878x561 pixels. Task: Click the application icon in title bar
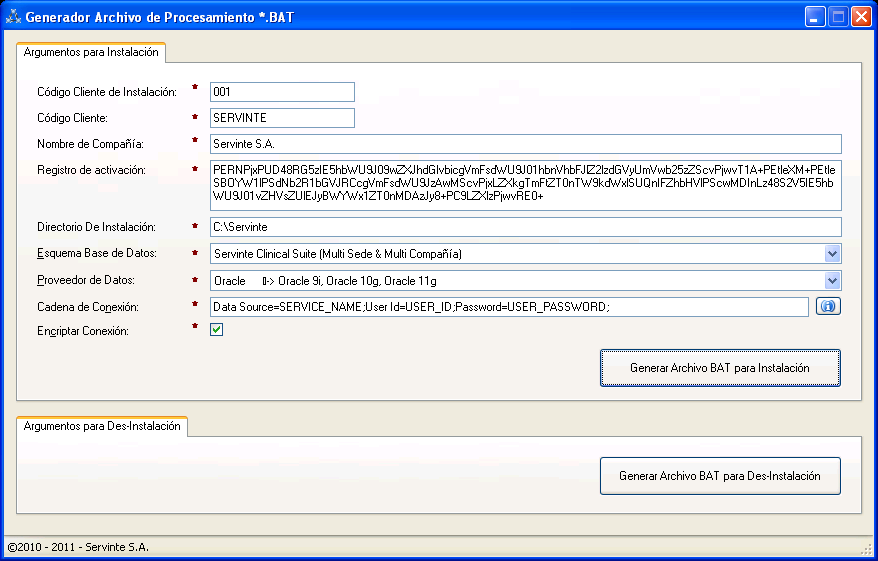pos(13,17)
